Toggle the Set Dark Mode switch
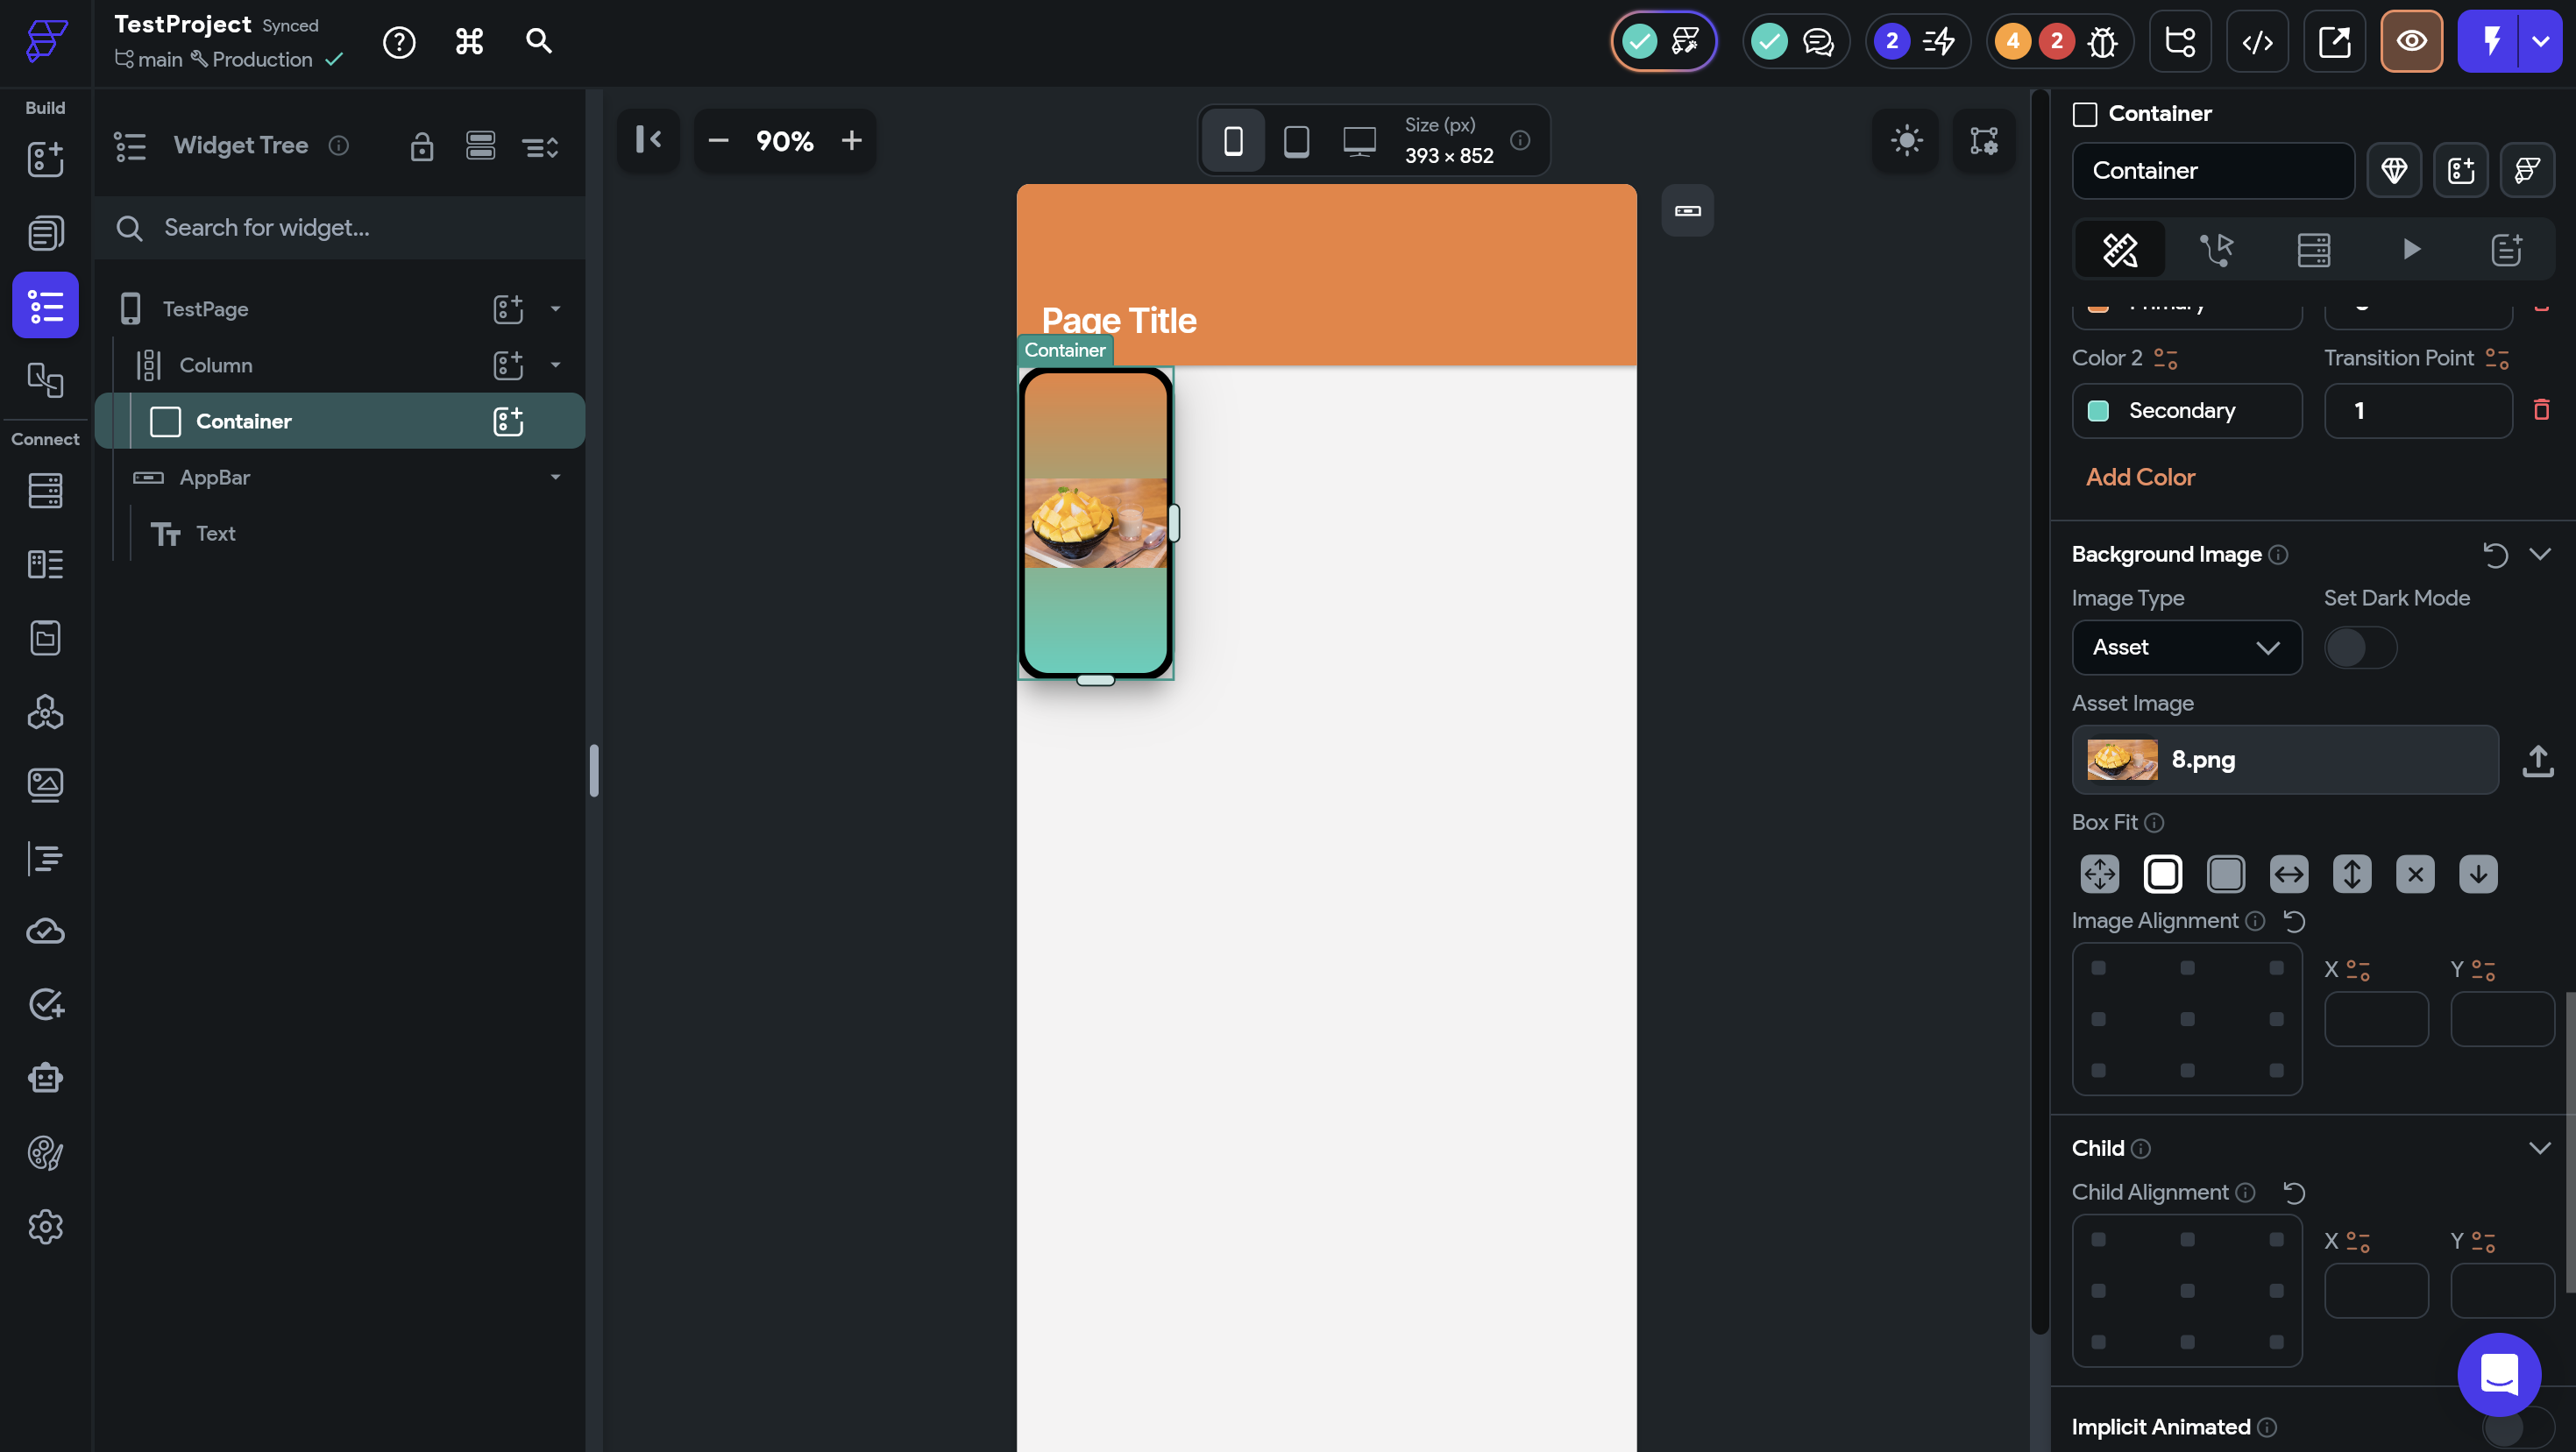This screenshot has width=2576, height=1452. point(2360,648)
